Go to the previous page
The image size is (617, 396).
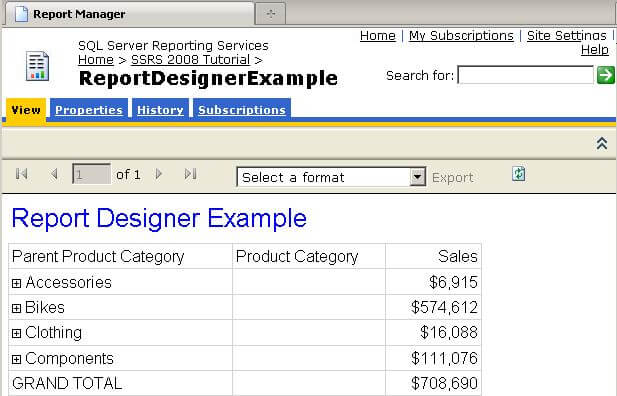pyautogui.click(x=54, y=174)
